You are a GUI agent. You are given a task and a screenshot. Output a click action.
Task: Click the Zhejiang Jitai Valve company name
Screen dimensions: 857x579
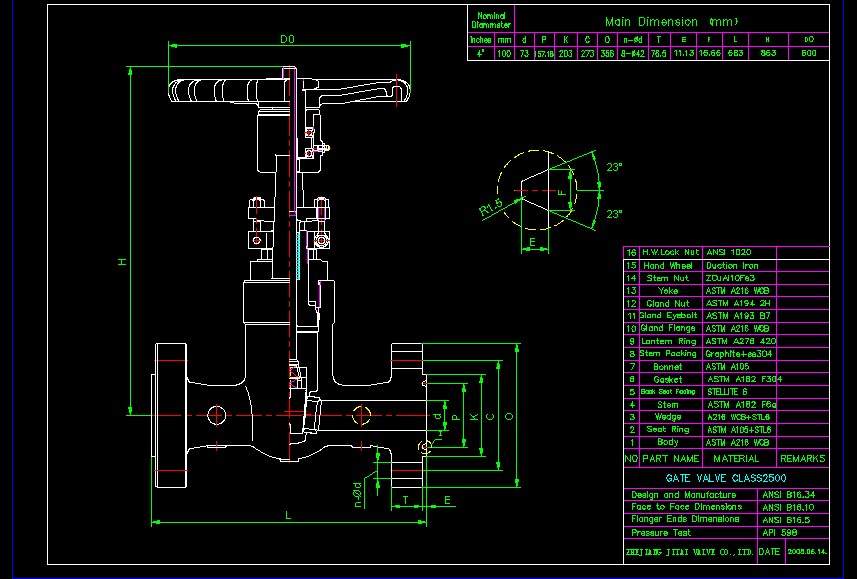(689, 551)
